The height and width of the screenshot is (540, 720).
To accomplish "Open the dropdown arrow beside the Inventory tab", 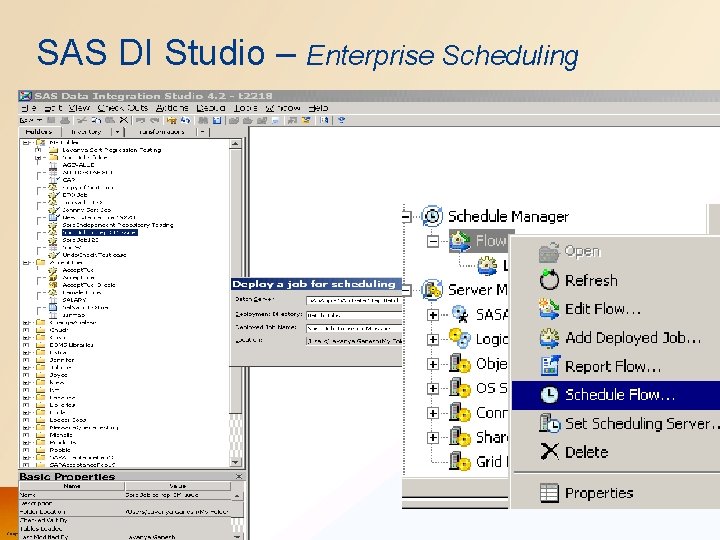I will (118, 132).
